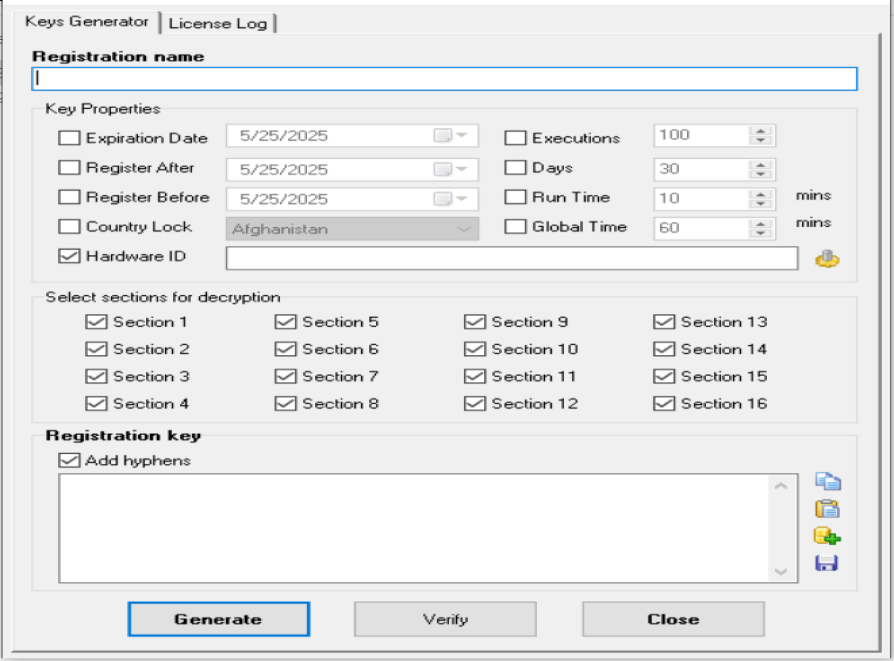Uncheck Section 9 for decryption
Viewport: 894px width, 661px height.
[474, 322]
